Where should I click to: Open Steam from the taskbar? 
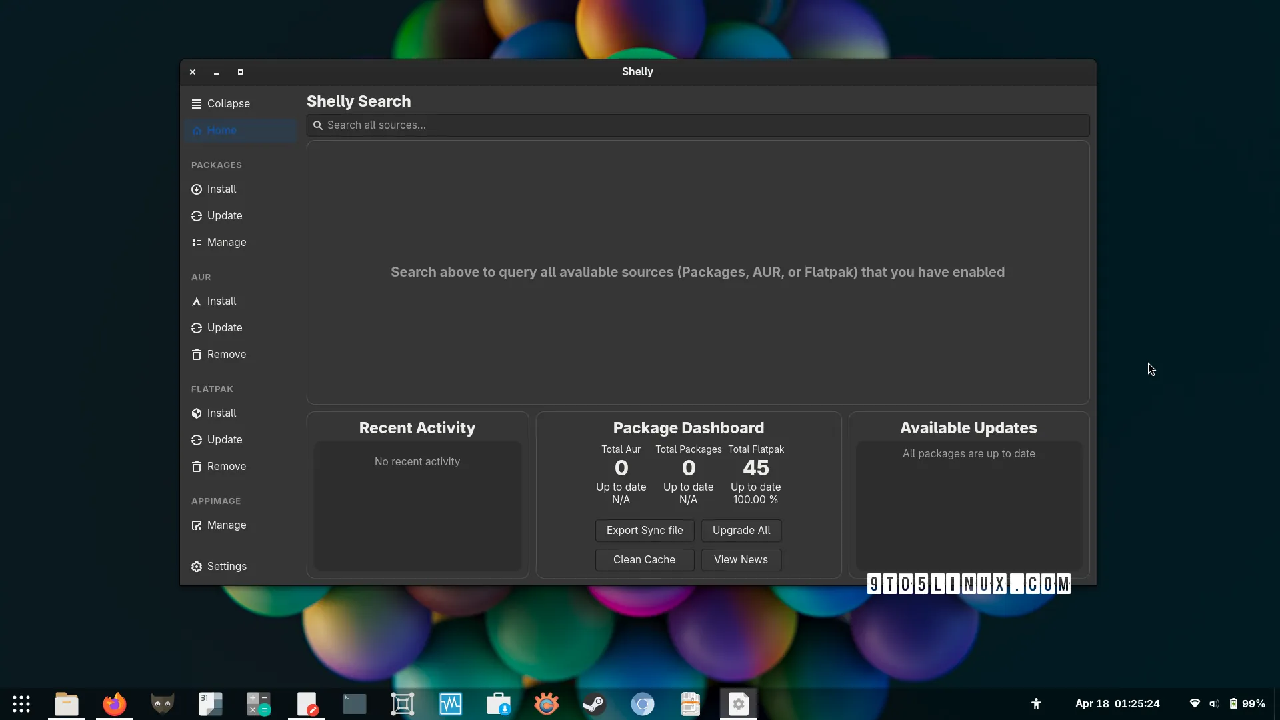coord(594,704)
